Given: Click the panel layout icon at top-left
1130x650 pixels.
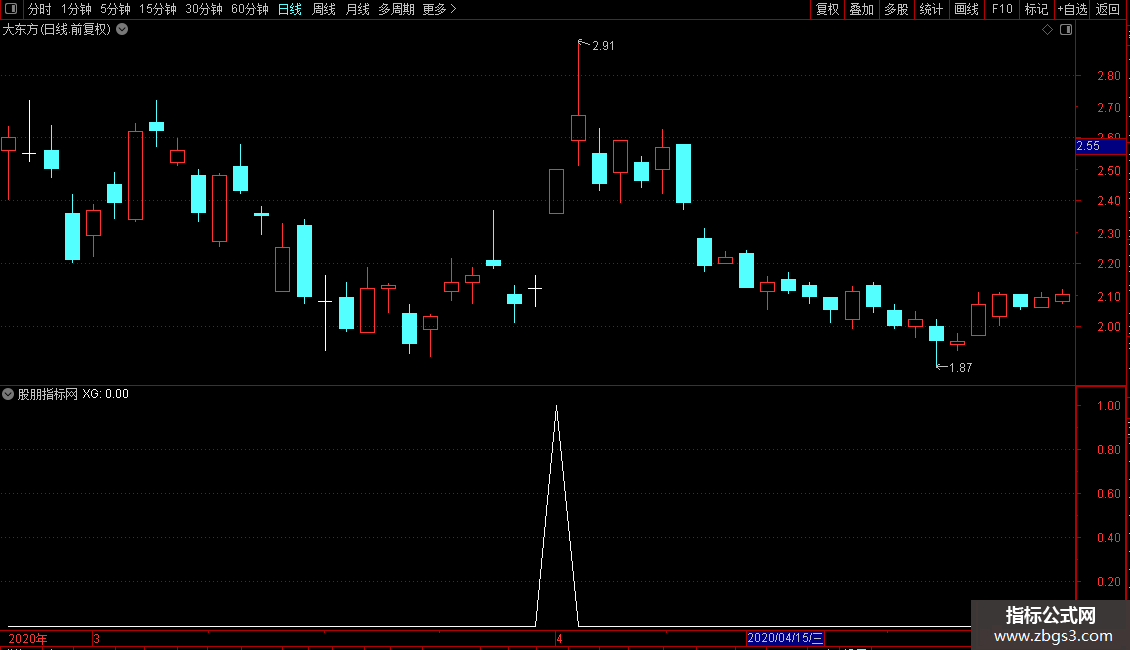Looking at the screenshot, I should tap(11, 9).
